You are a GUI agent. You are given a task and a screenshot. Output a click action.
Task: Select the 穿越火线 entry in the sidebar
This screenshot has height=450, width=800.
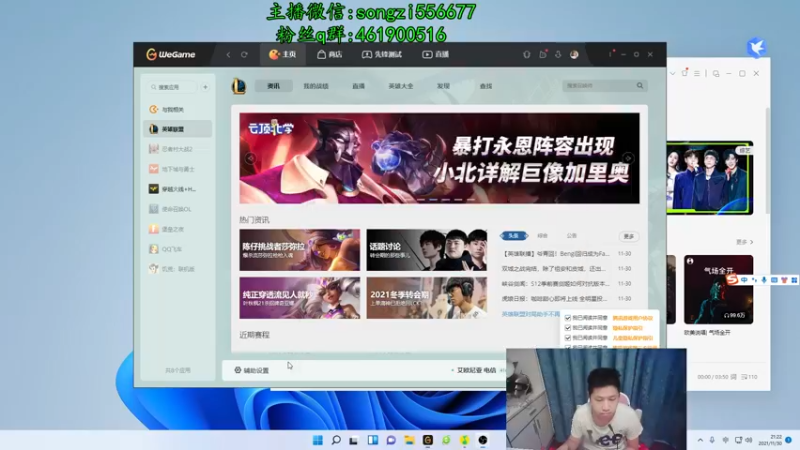click(x=178, y=189)
